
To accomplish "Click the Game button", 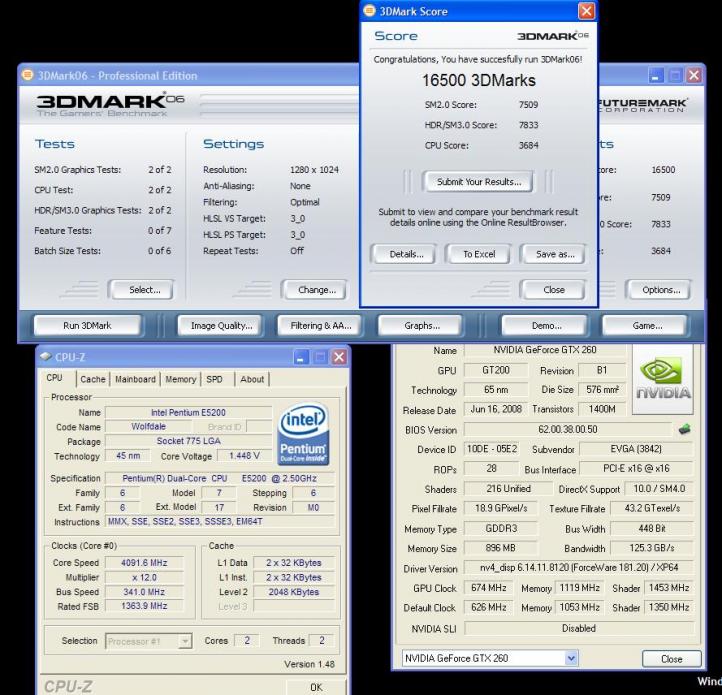I will click(647, 326).
